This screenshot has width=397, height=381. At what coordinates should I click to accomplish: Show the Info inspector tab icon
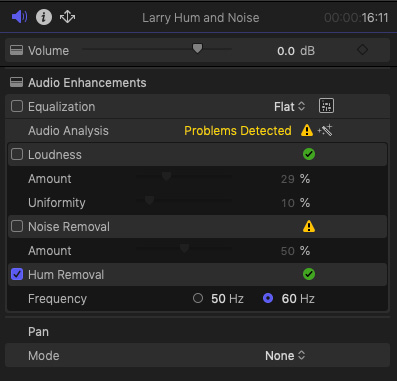(x=44, y=17)
